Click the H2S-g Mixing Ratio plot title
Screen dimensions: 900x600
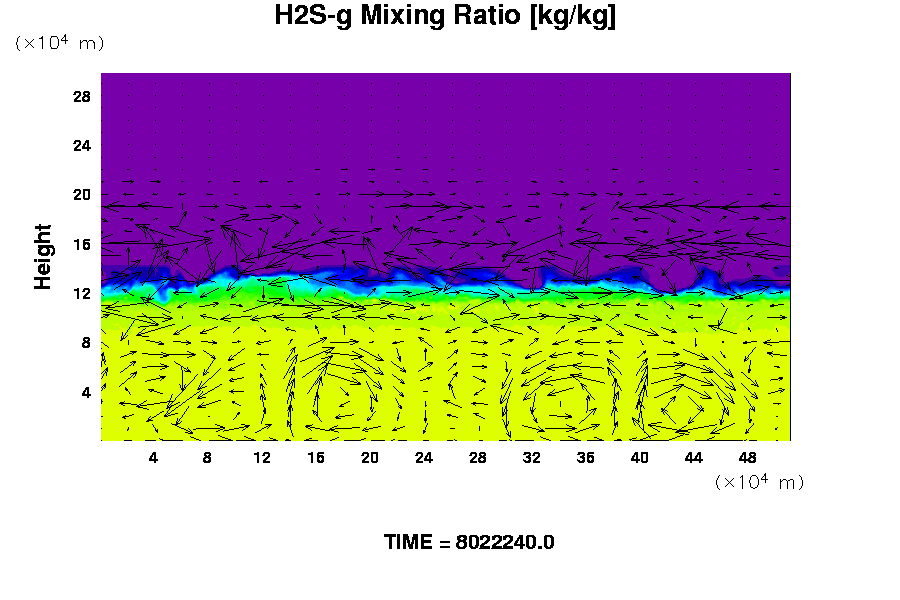tap(445, 17)
